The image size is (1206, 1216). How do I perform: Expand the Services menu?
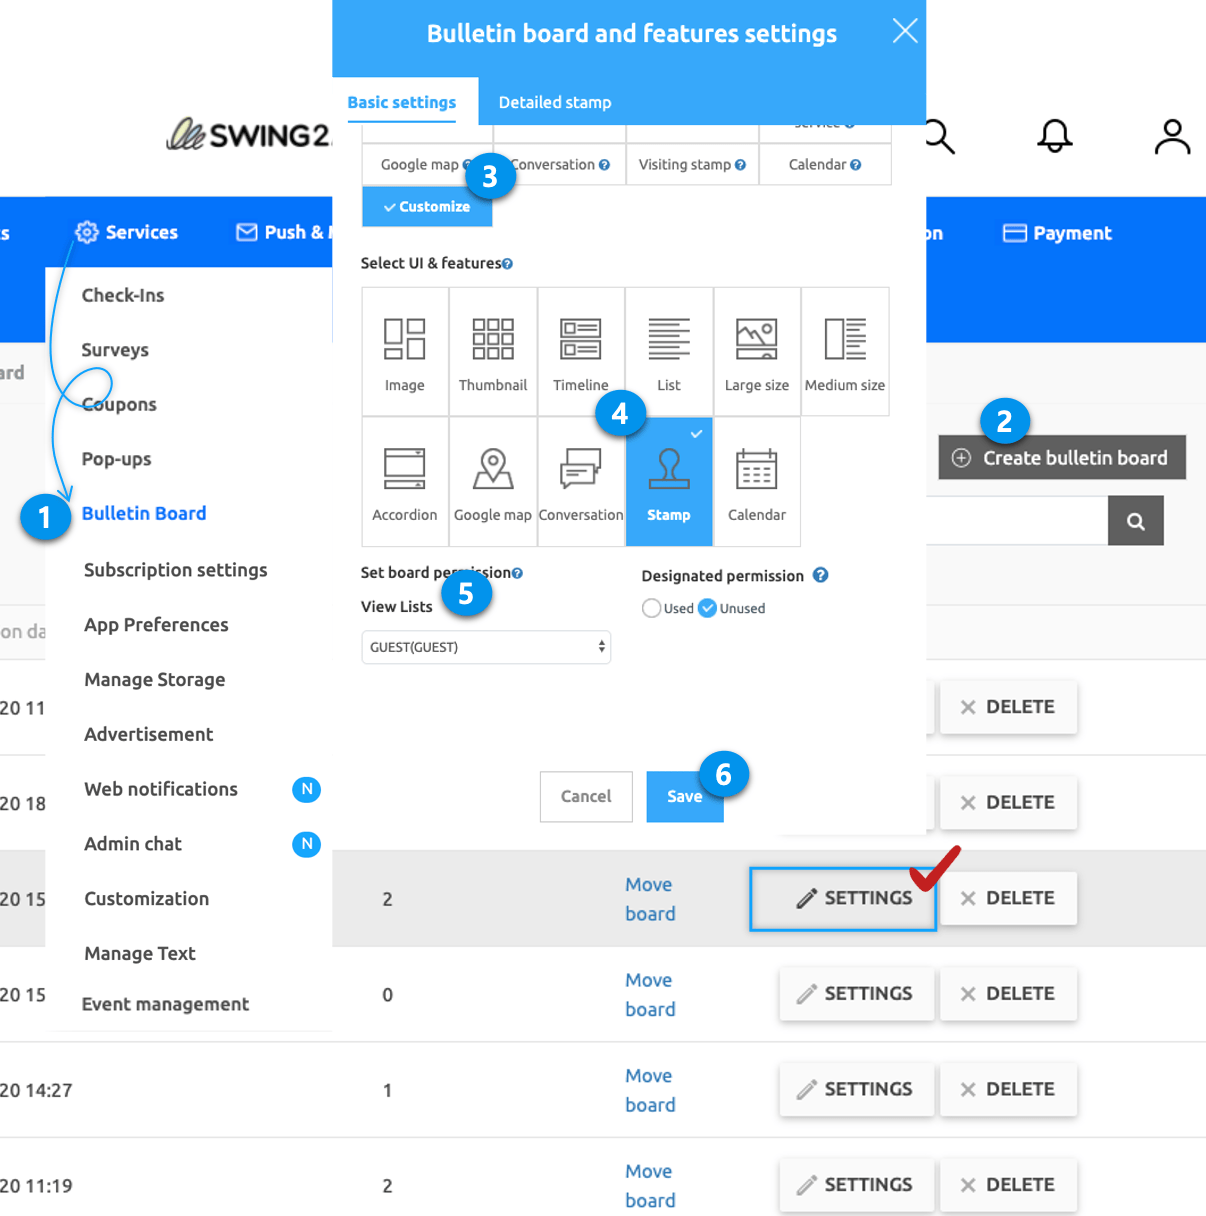[127, 232]
